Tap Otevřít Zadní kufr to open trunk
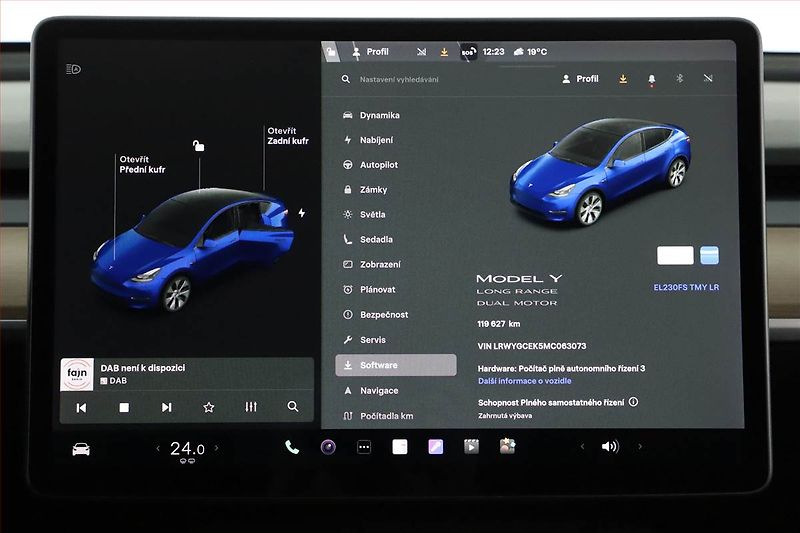800x533 pixels. click(x=288, y=136)
